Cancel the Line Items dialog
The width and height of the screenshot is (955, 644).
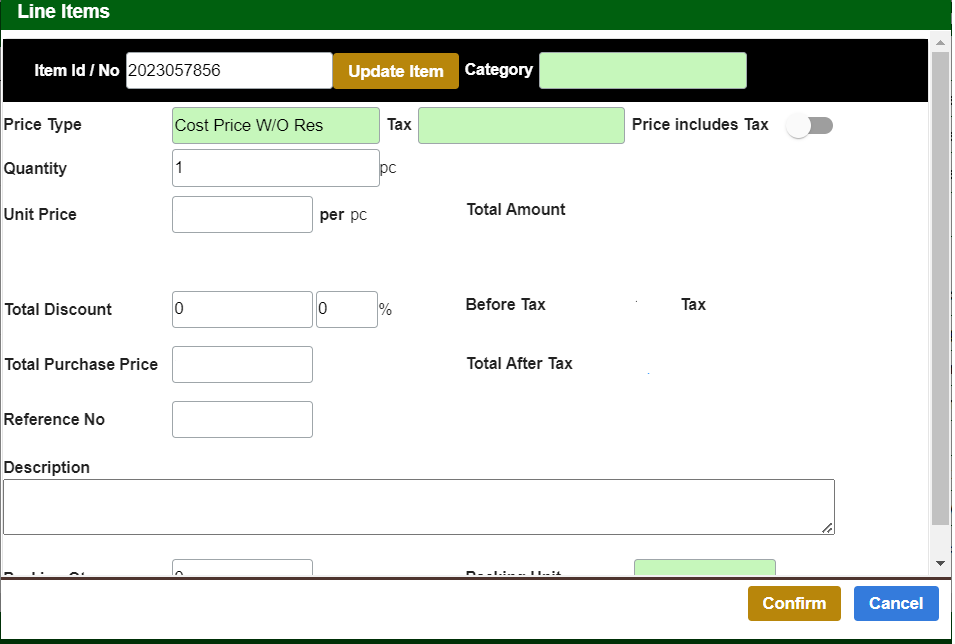tap(896, 604)
